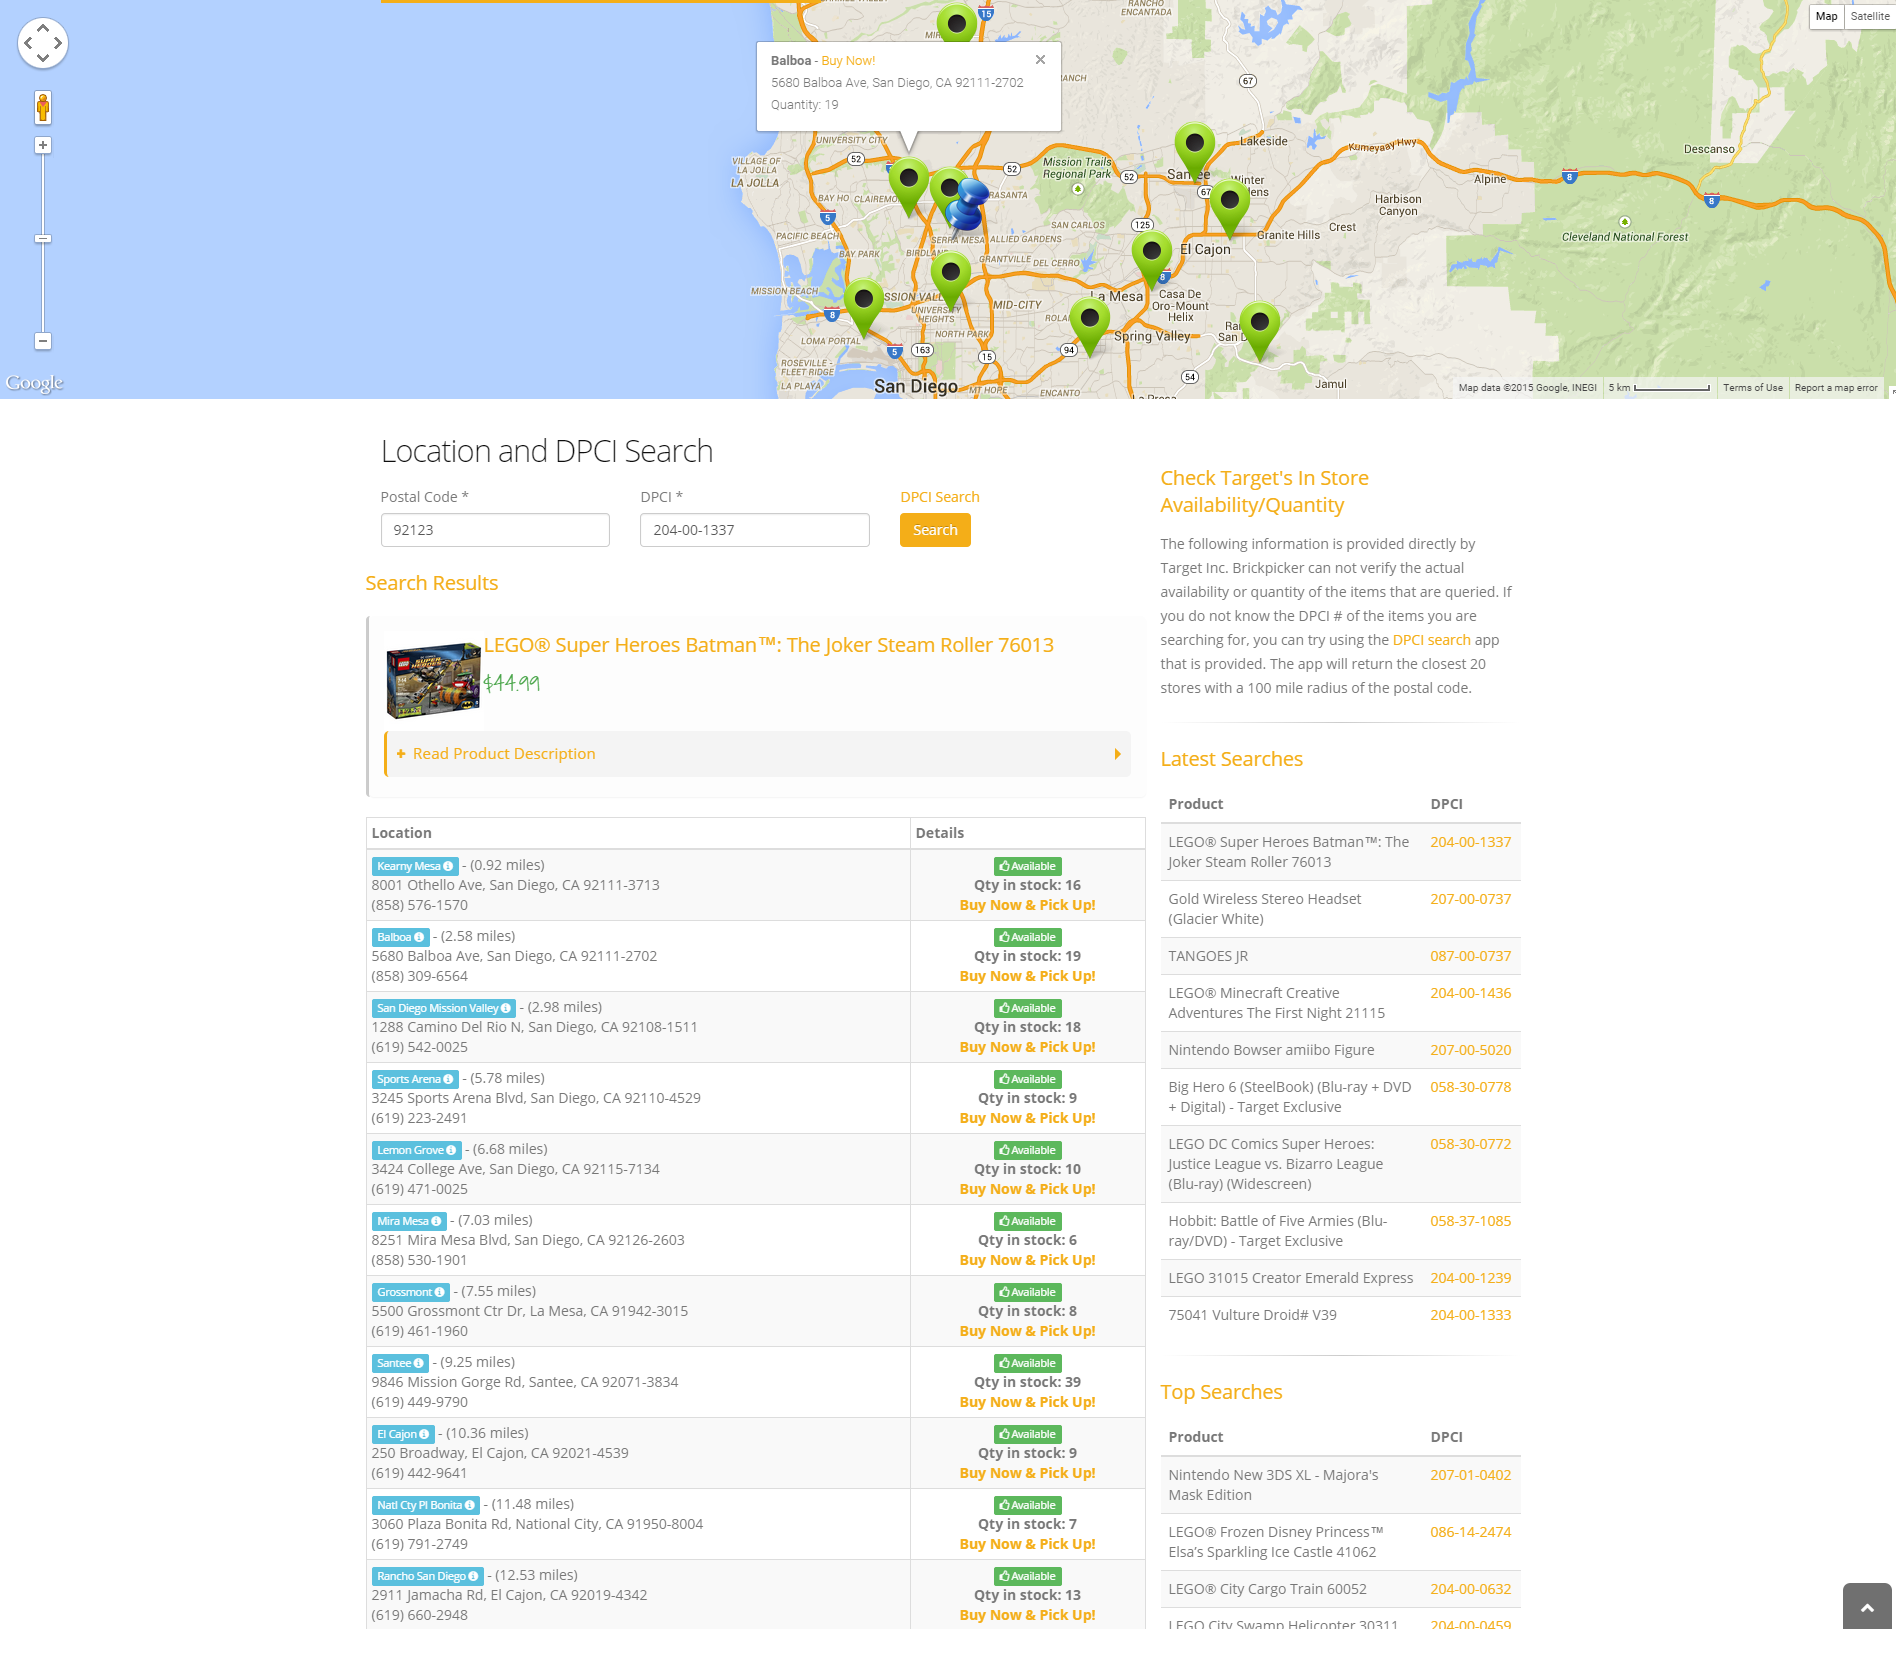Screen dimensions: 1896x1666
Task: Open DPCI 204-00-1337 in Latest Searches
Action: tap(1470, 842)
